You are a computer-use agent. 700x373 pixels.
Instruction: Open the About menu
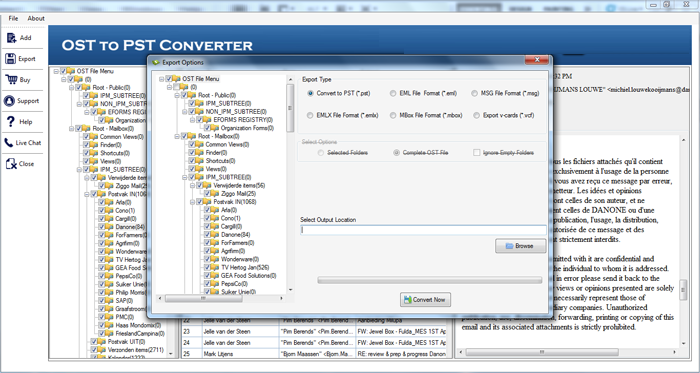36,18
